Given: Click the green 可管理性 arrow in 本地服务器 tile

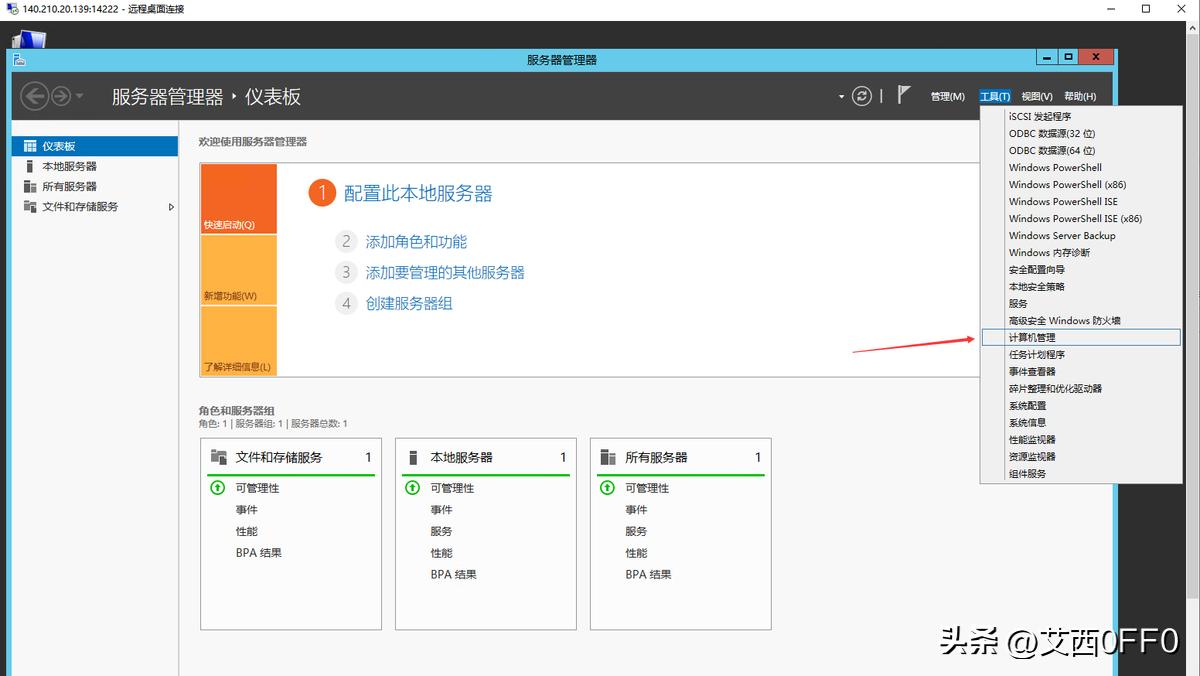Looking at the screenshot, I should pos(412,488).
